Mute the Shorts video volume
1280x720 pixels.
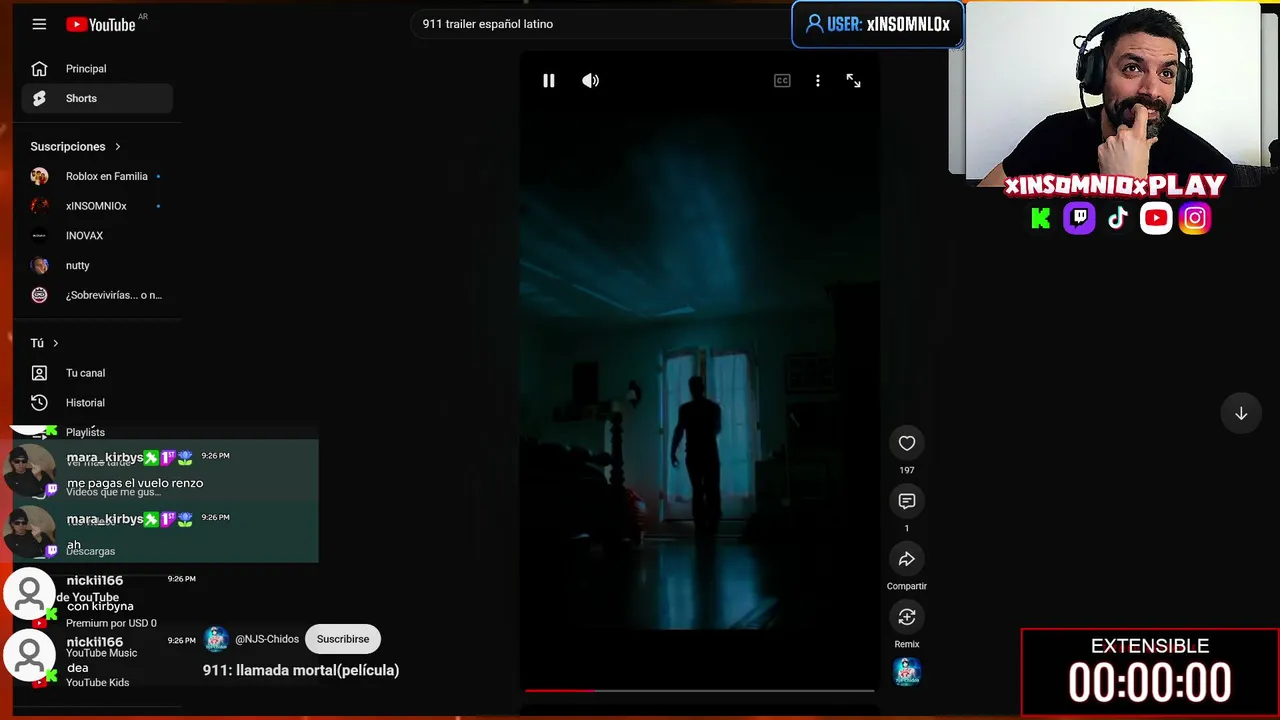591,81
